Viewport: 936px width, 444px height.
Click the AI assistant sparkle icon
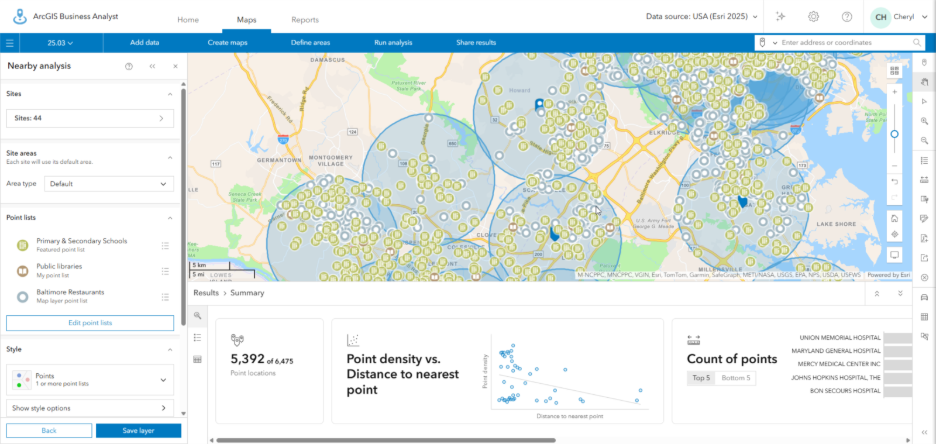coord(780,17)
